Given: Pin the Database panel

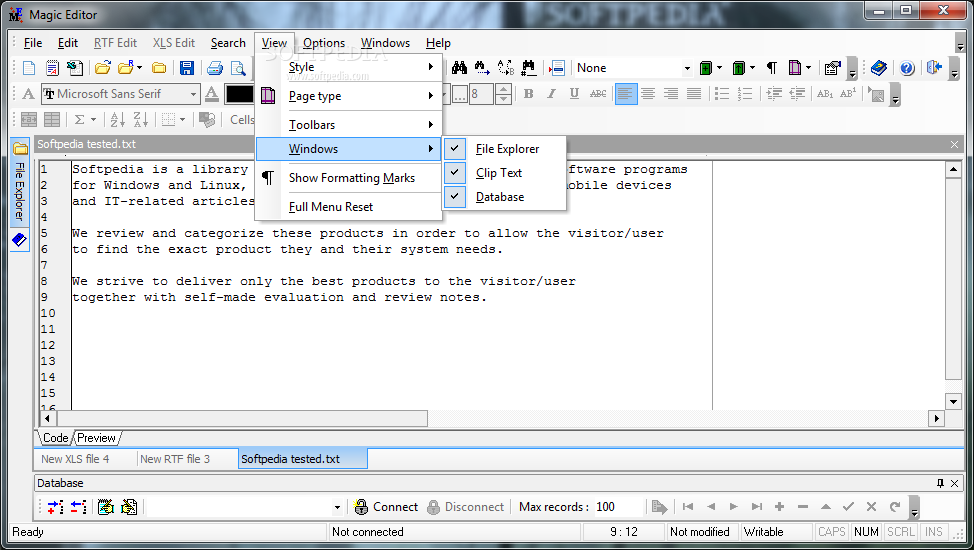Looking at the screenshot, I should 940,483.
